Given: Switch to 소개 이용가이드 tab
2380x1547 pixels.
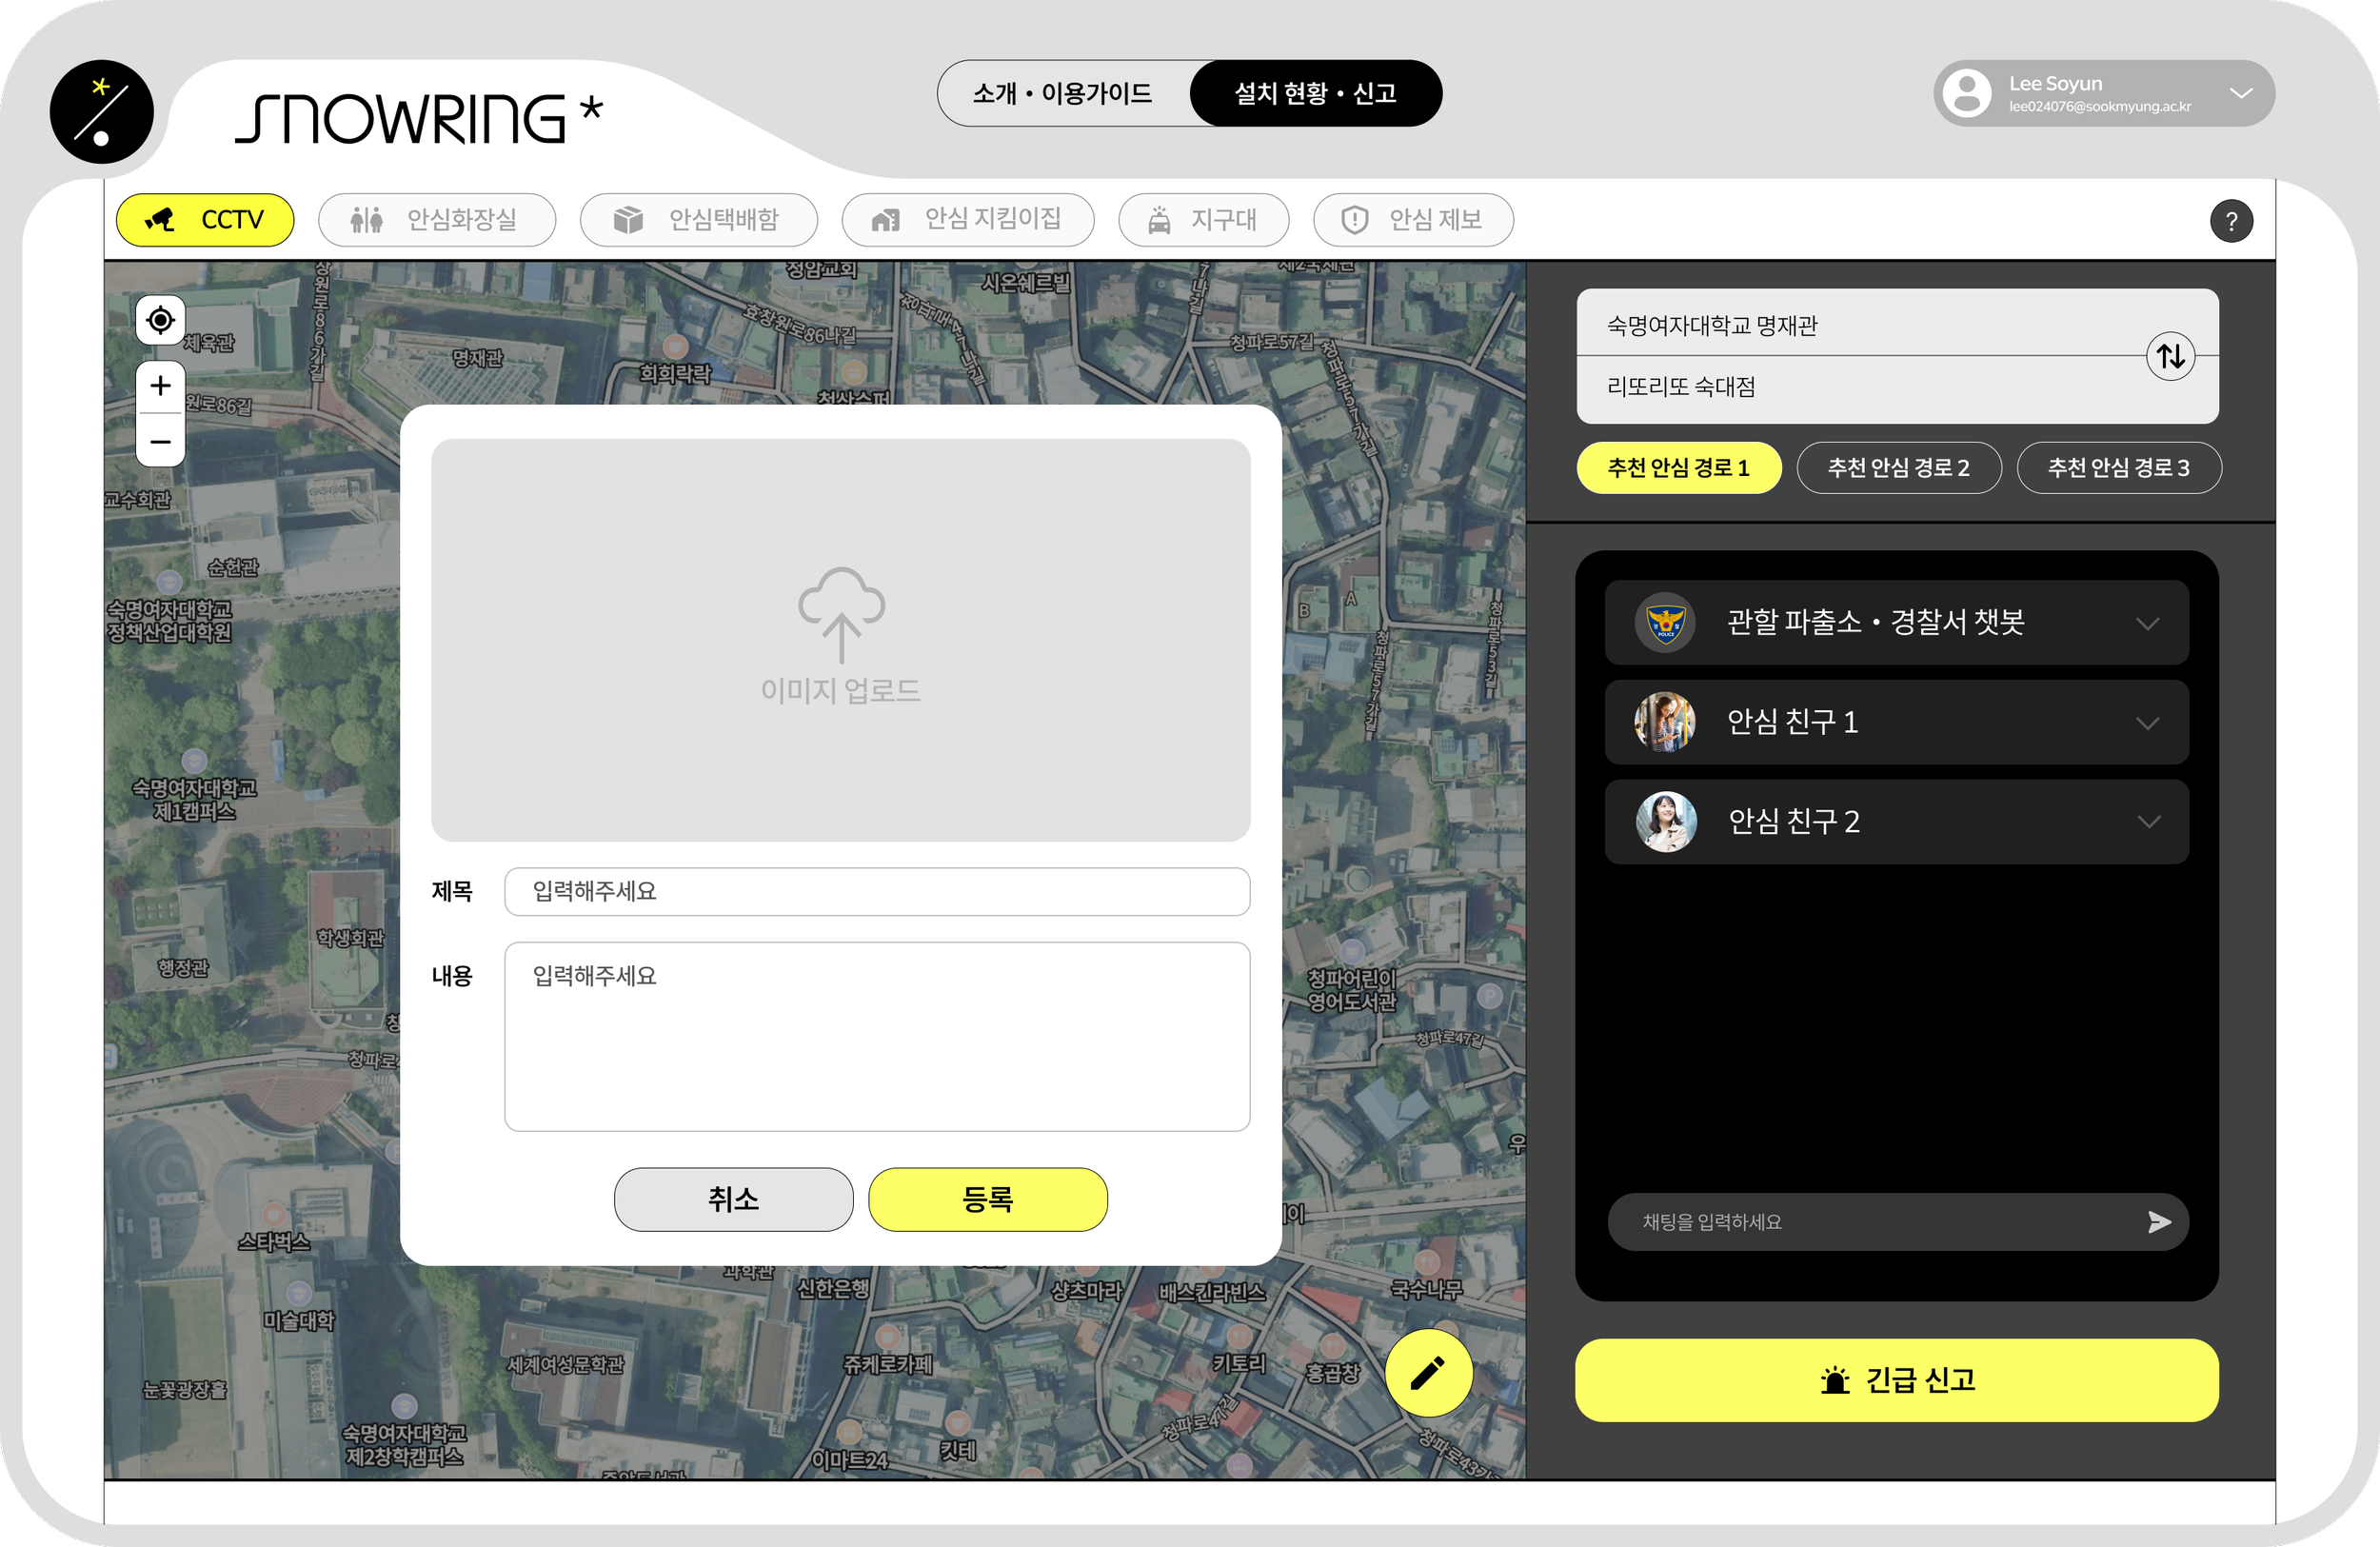Looking at the screenshot, I should pyautogui.click(x=1062, y=94).
